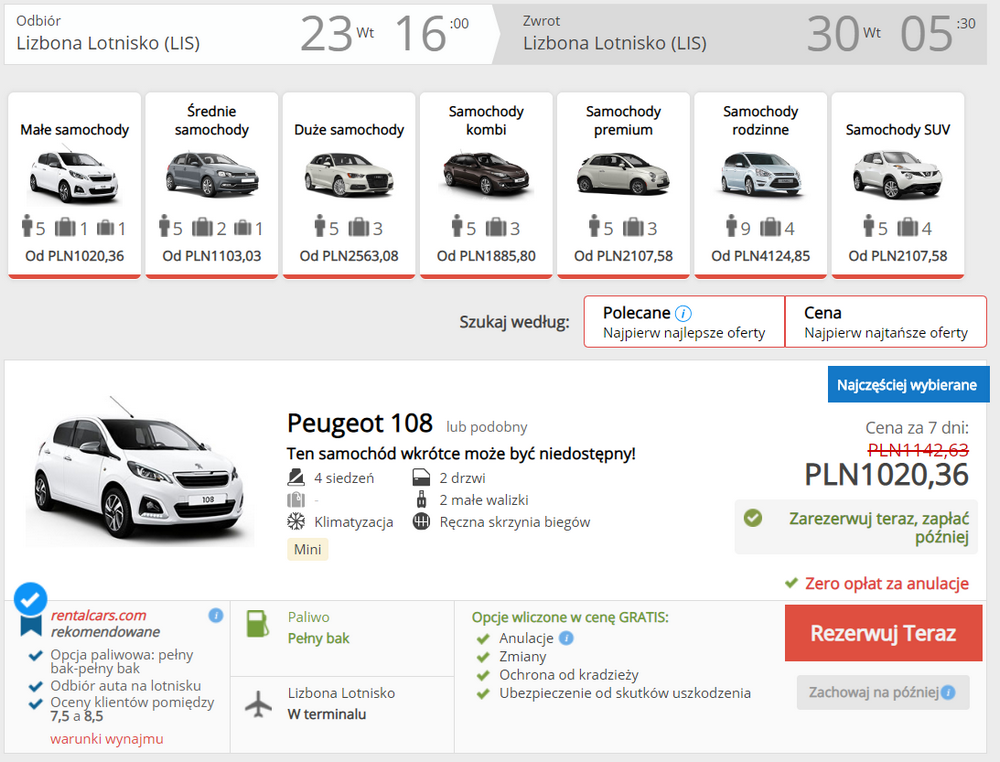This screenshot has width=1000, height=762.
Task: Click the info icon next to Polecane
Action: 683,313
